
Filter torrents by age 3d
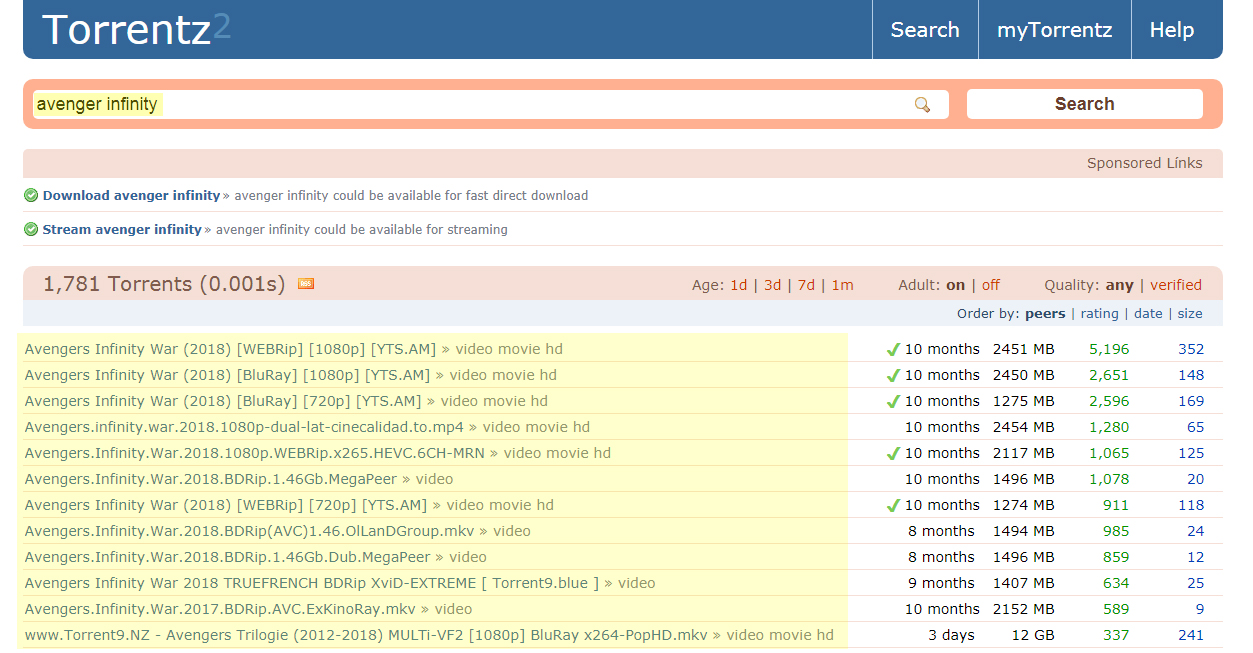[x=772, y=285]
